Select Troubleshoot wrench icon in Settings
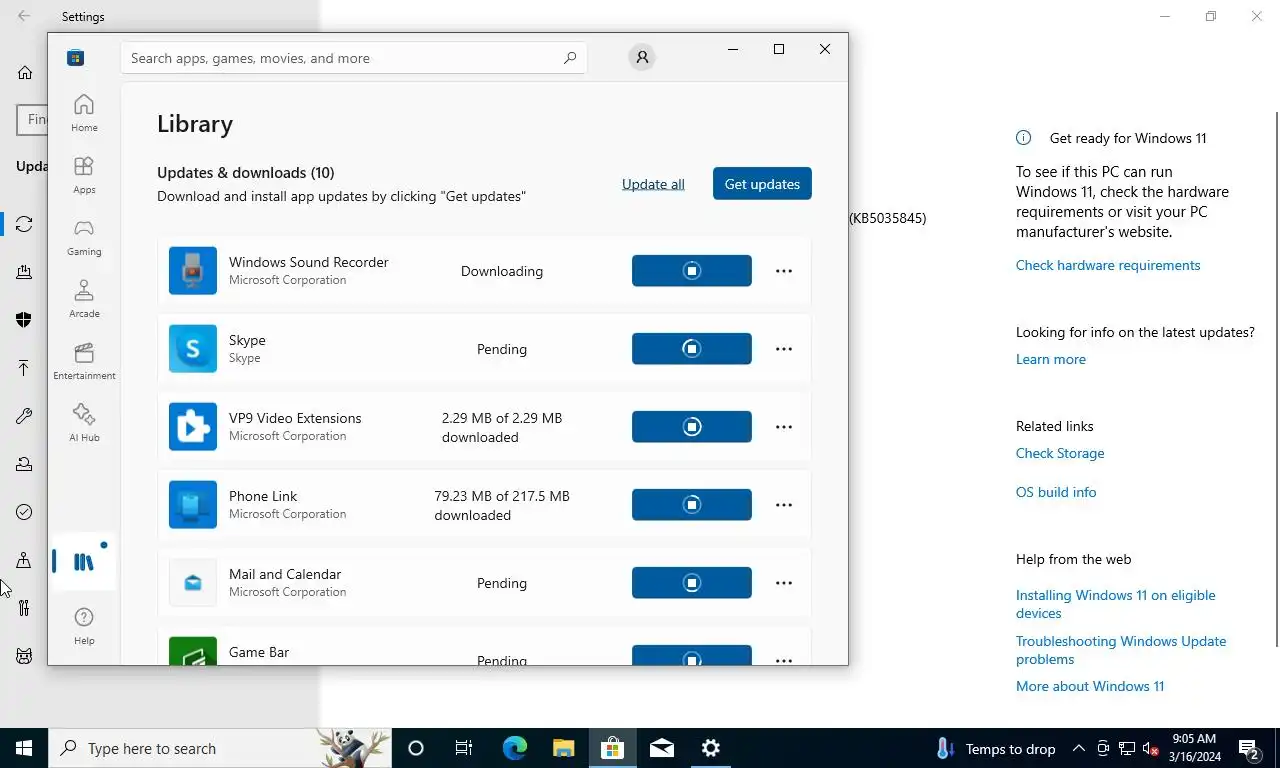The image size is (1280, 768). (24, 416)
